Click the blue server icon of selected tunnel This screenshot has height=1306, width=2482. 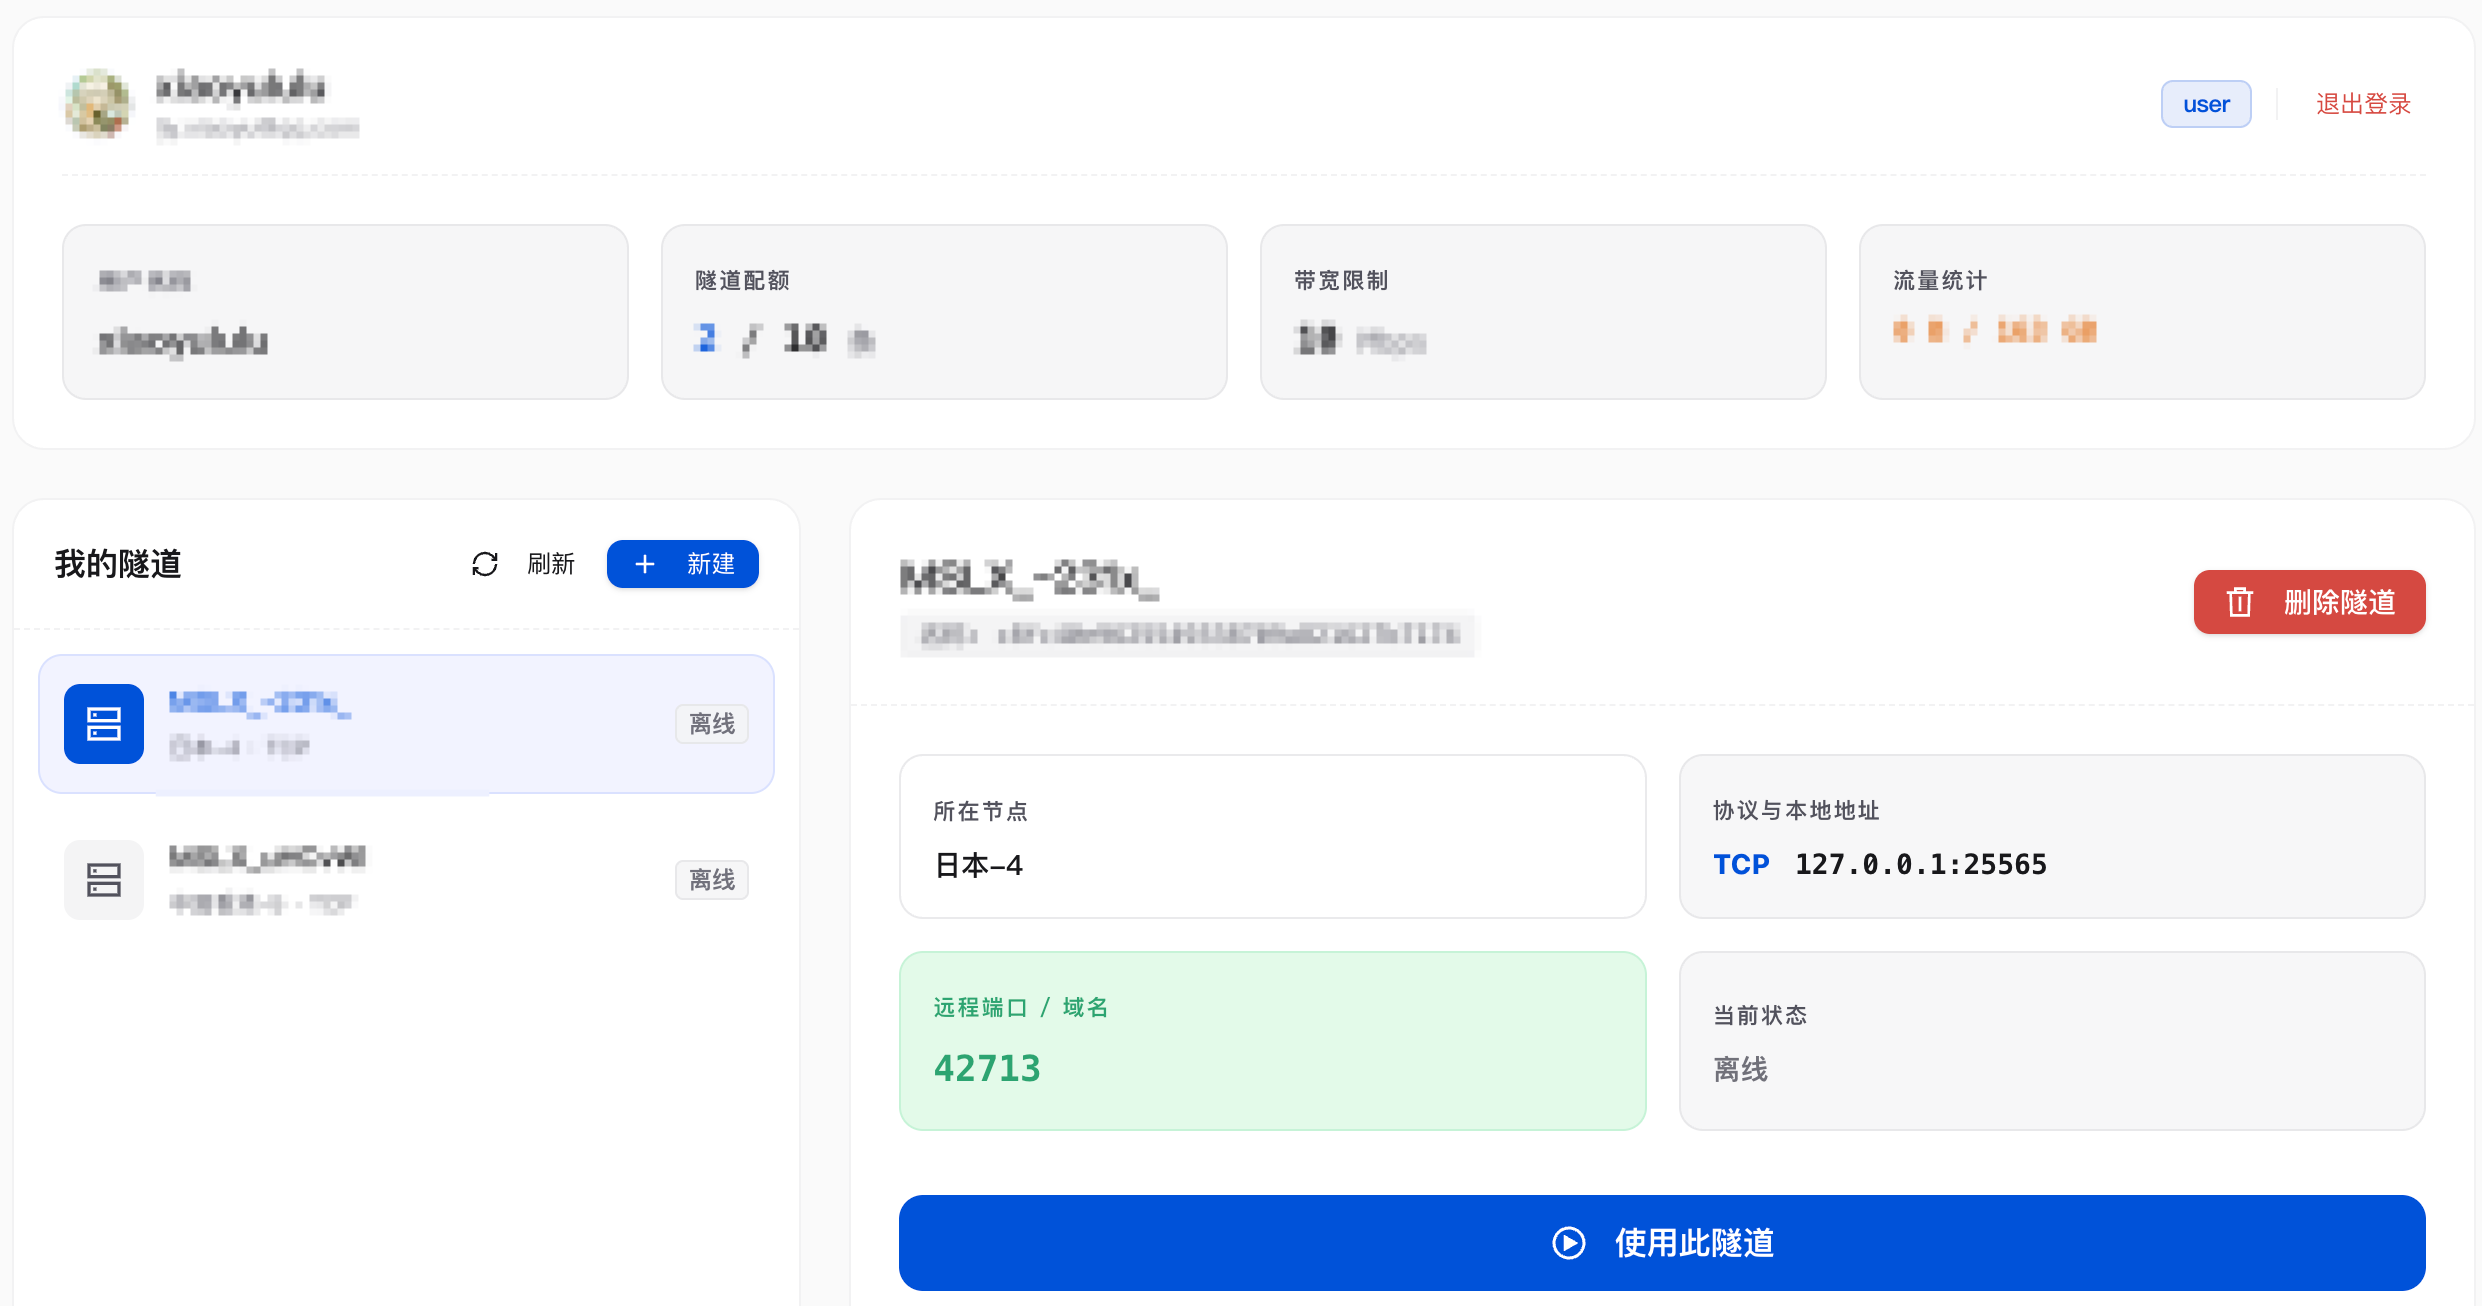pyautogui.click(x=104, y=724)
